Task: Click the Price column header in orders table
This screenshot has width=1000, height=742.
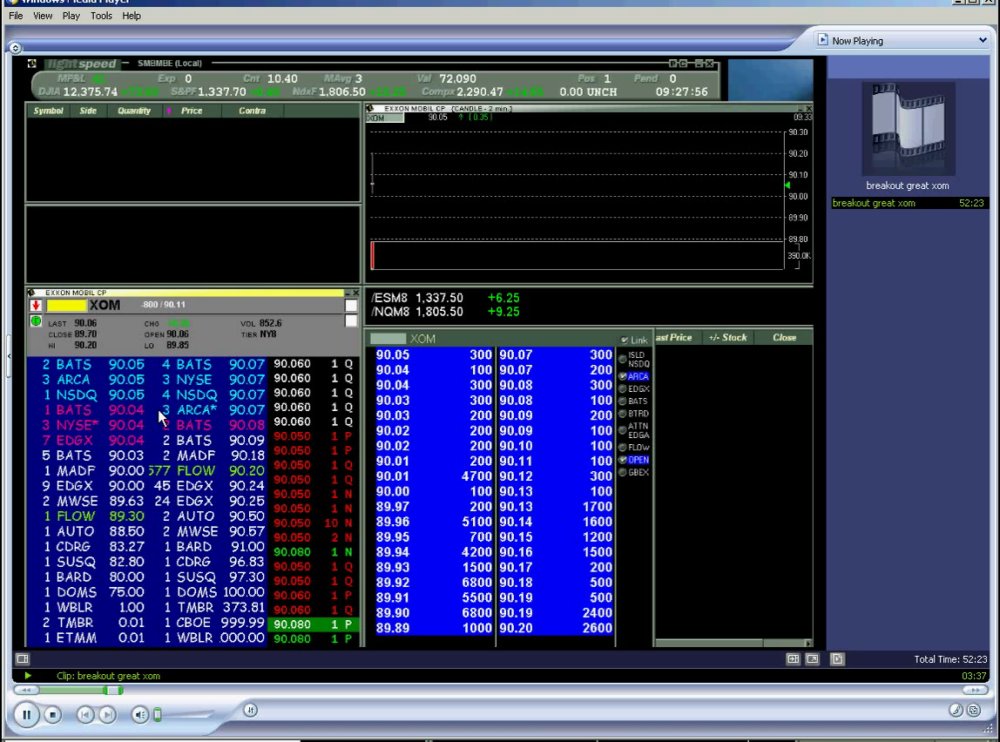Action: (191, 110)
